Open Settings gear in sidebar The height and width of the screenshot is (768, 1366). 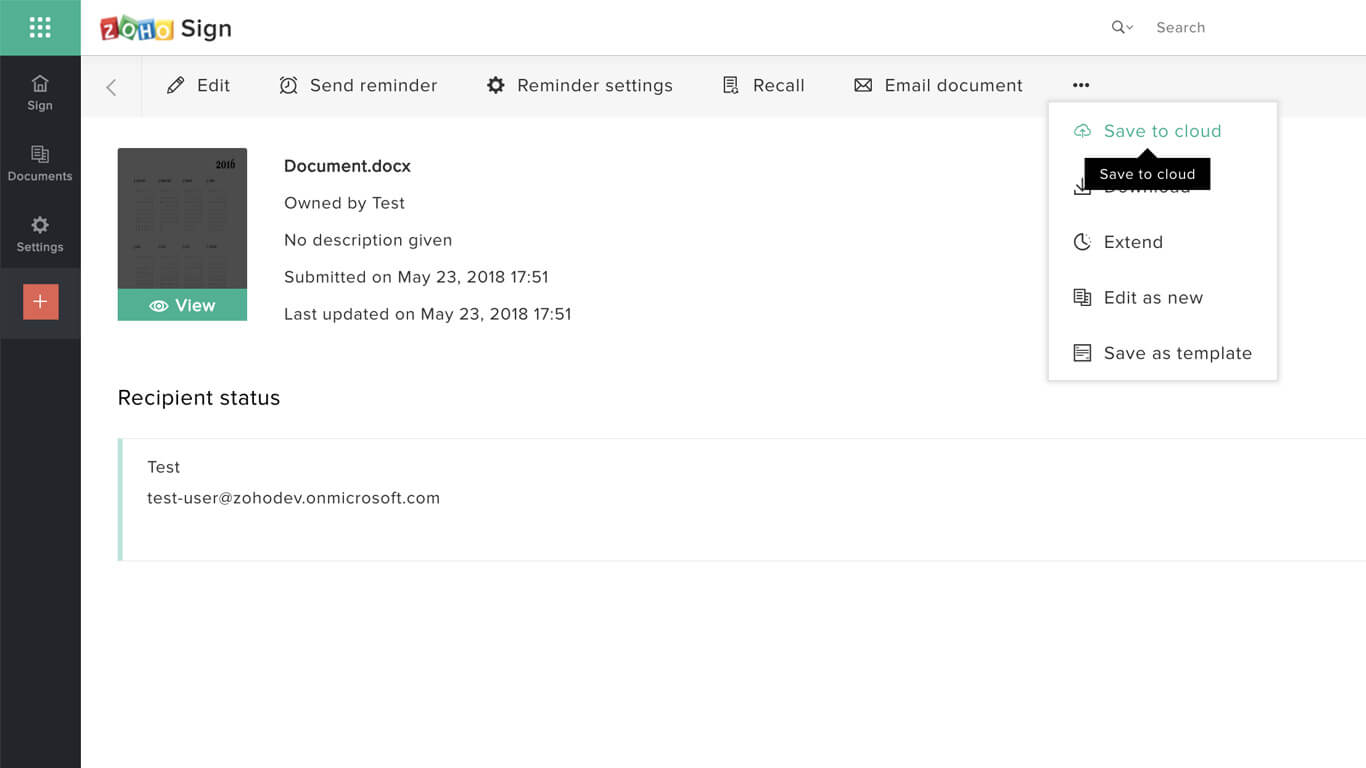pyautogui.click(x=40, y=234)
